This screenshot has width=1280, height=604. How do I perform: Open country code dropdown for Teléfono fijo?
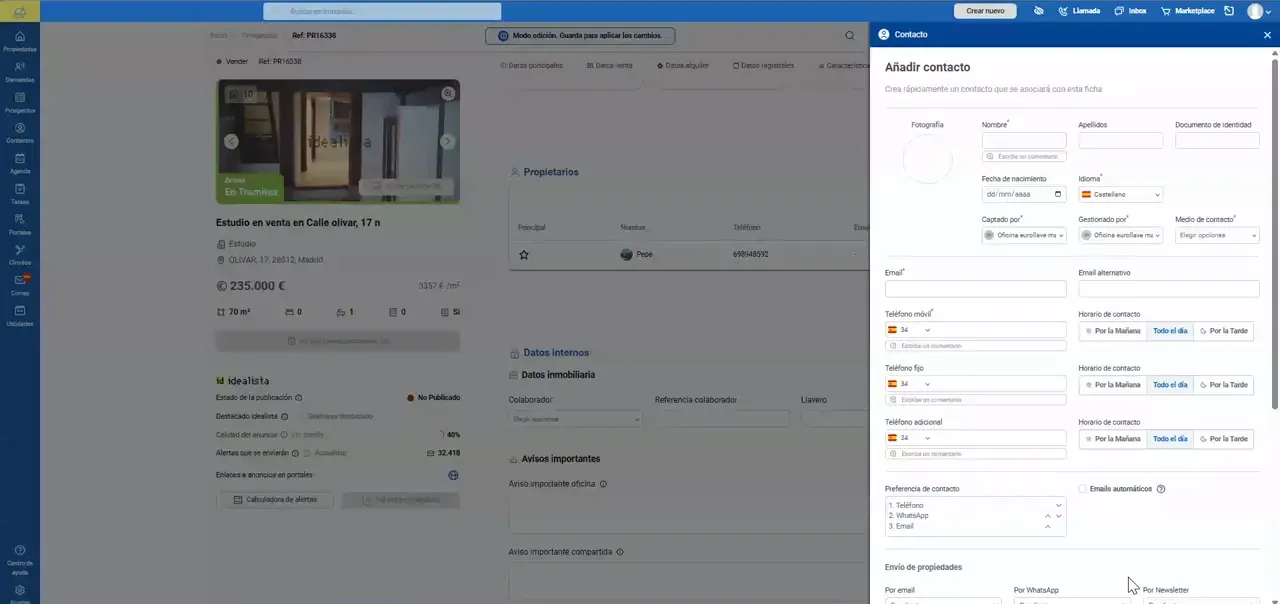click(x=908, y=384)
